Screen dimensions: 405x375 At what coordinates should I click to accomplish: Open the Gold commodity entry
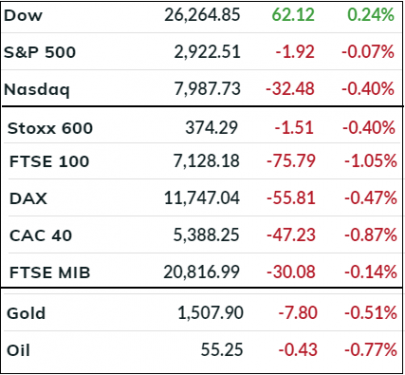click(x=26, y=313)
